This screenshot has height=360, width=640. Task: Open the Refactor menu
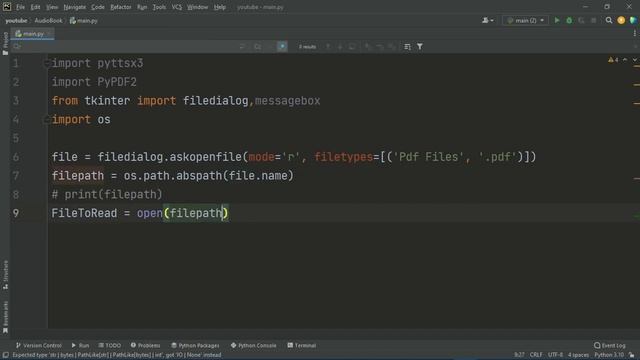[121, 7]
